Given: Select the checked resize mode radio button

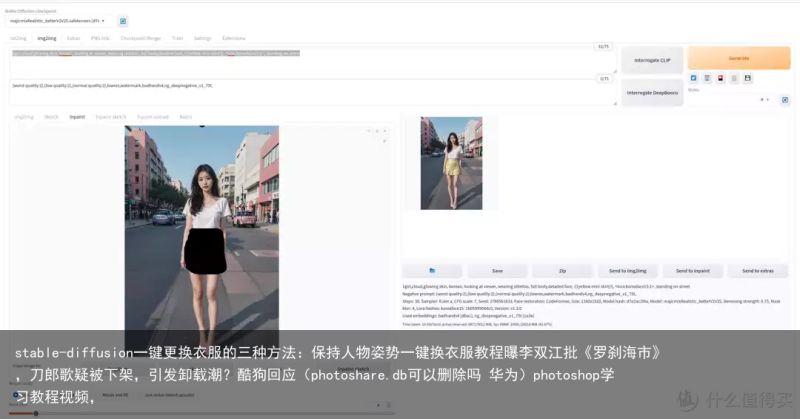Looking at the screenshot, I should pyautogui.click(x=16, y=395).
